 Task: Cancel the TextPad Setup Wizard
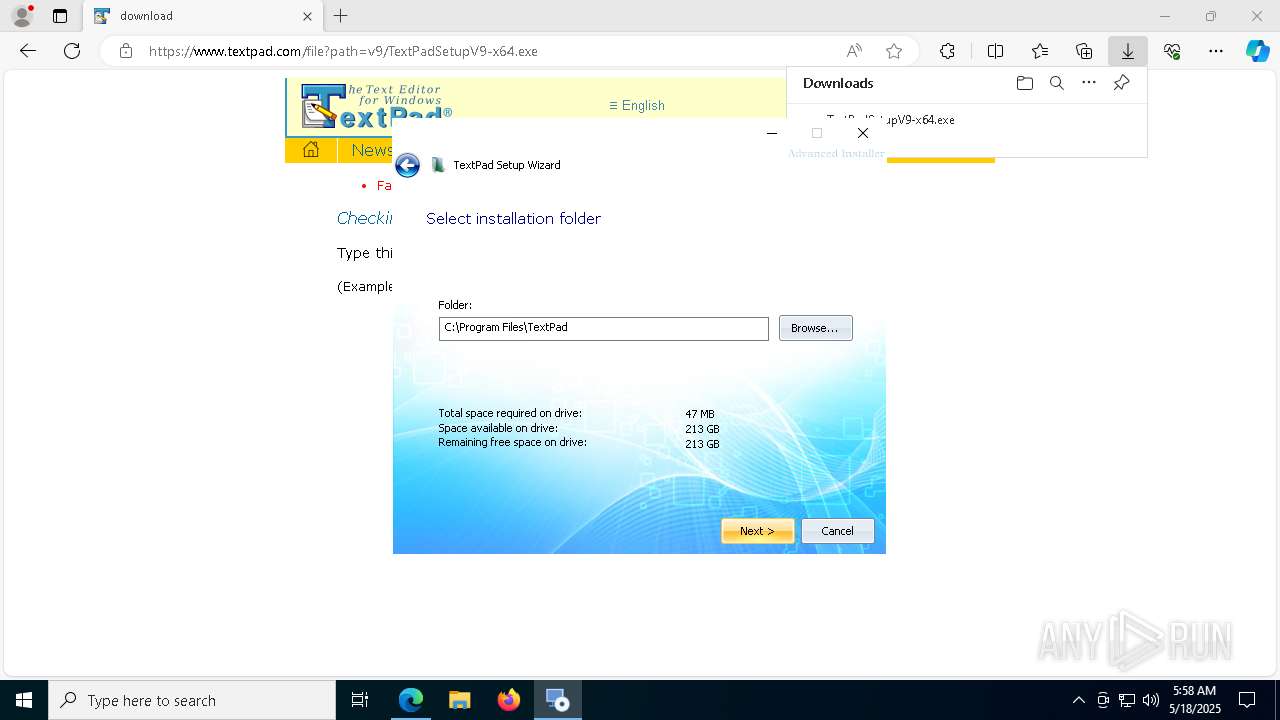point(837,531)
